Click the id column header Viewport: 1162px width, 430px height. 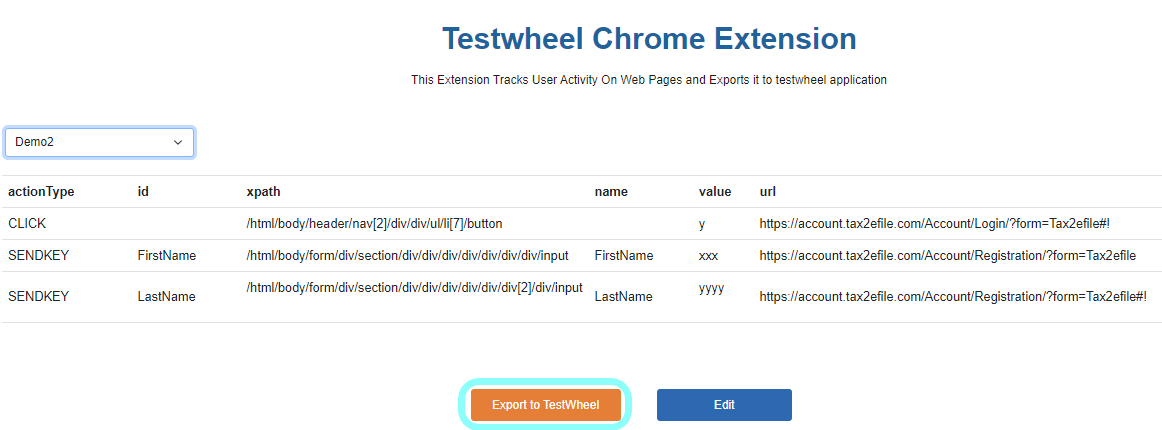143,191
